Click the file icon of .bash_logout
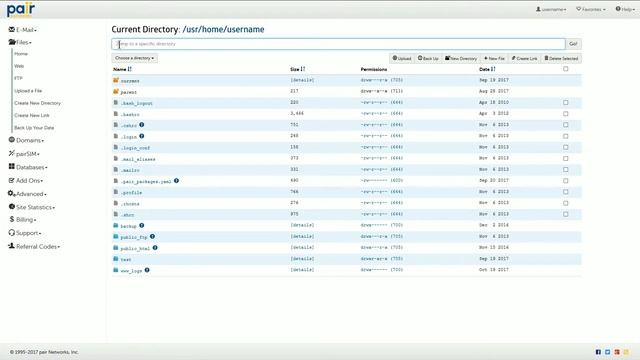The image size is (640, 360). coord(116,103)
